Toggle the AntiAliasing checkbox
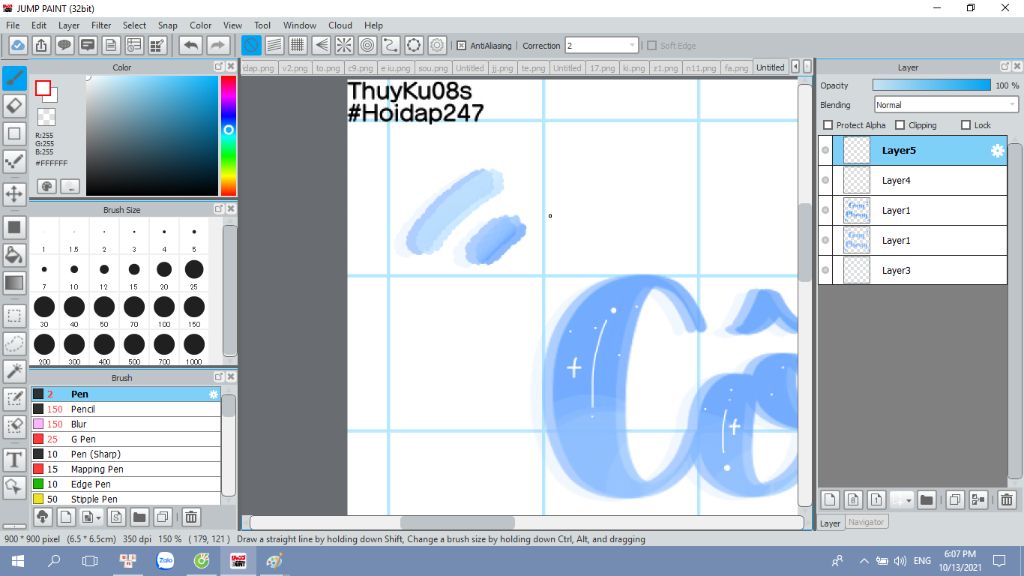Screen dimensions: 1024x576 461,46
